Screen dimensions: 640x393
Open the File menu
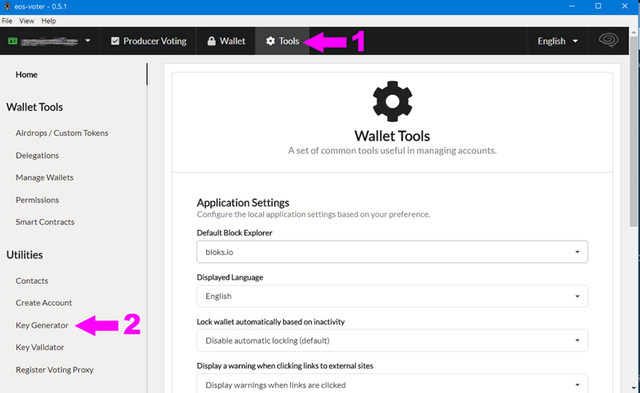(7, 21)
